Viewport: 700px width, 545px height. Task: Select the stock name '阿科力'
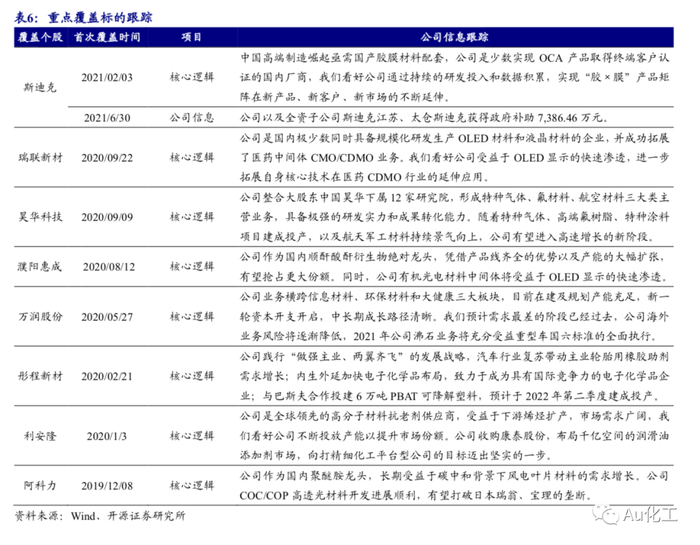click(x=40, y=485)
